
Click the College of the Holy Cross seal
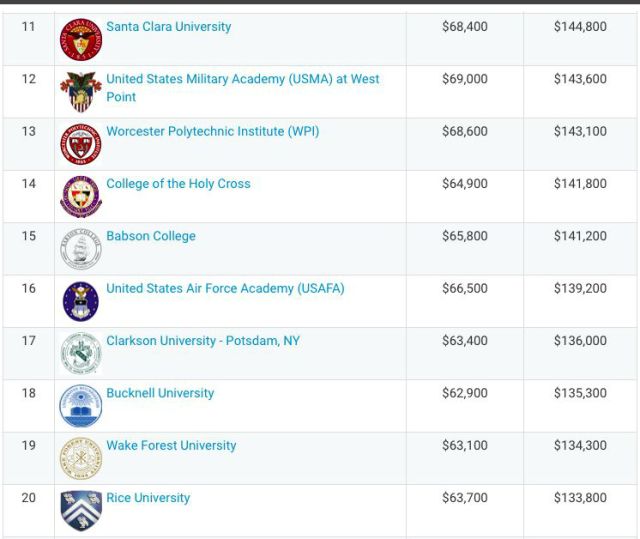(81, 196)
